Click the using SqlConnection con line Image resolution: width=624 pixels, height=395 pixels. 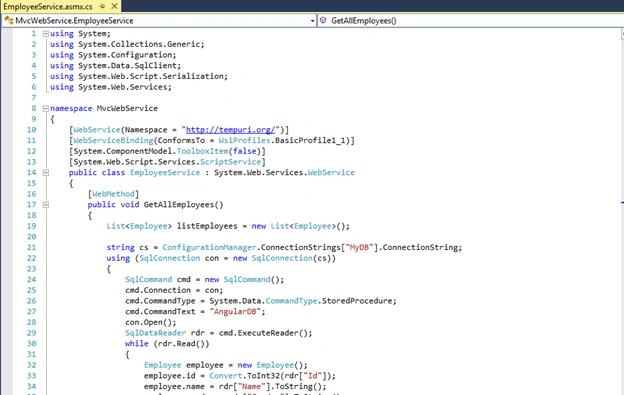[x=221, y=258]
